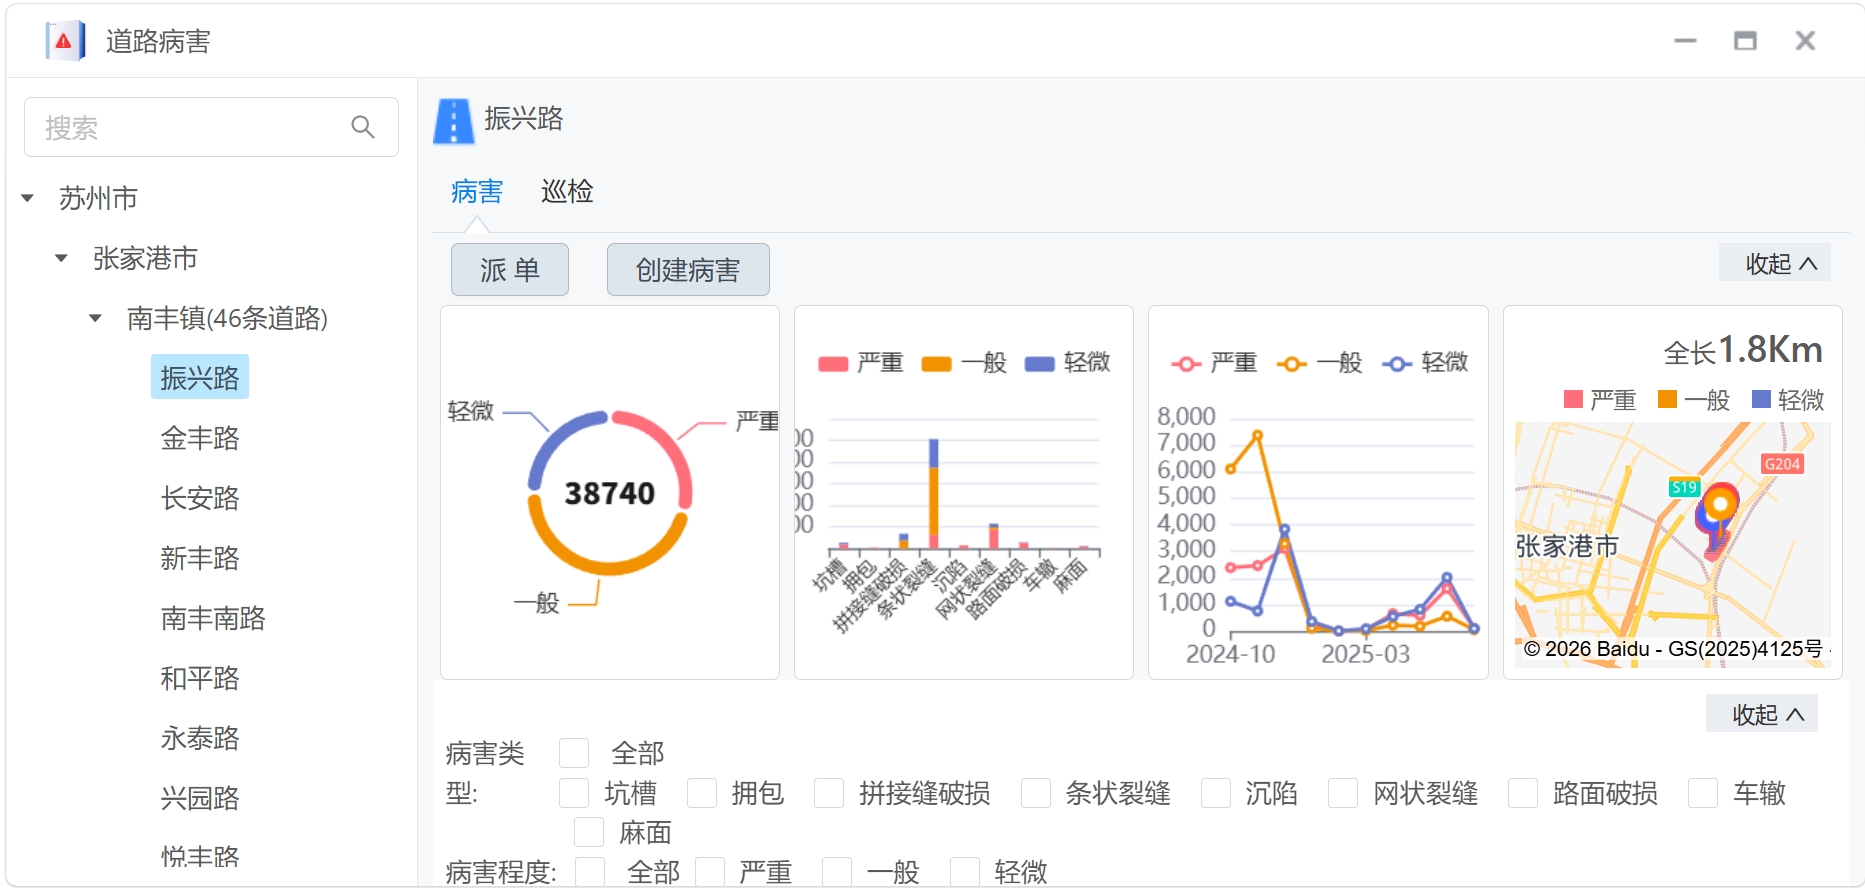Viewport: 1865px width, 890px height.
Task: Click the orange 一般 map legend swatch
Action: [1667, 400]
